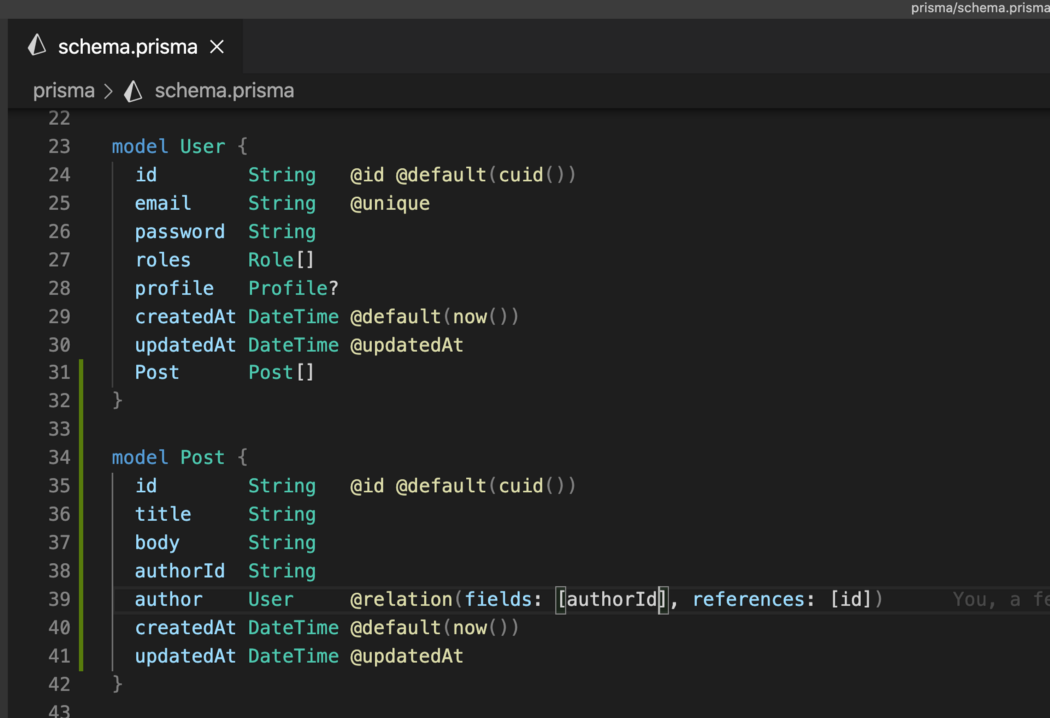
Task: Click the Prisma icon in the breadcrumb
Action: click(133, 91)
